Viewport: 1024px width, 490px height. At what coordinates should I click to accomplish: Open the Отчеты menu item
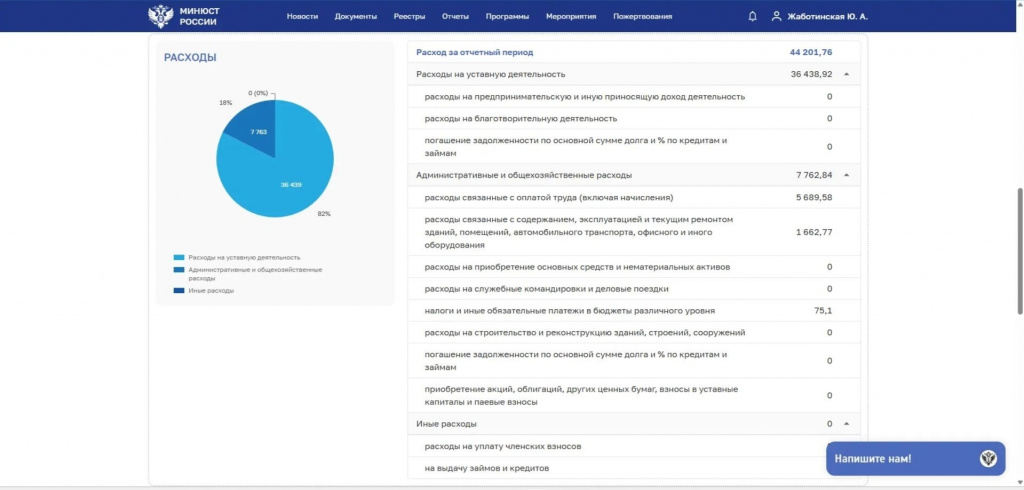(x=455, y=16)
